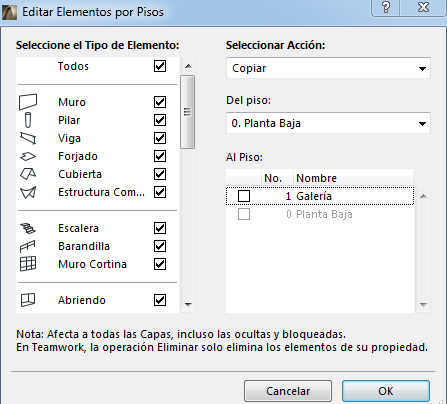Click the No. column header
The width and height of the screenshot is (447, 404).
click(x=277, y=178)
